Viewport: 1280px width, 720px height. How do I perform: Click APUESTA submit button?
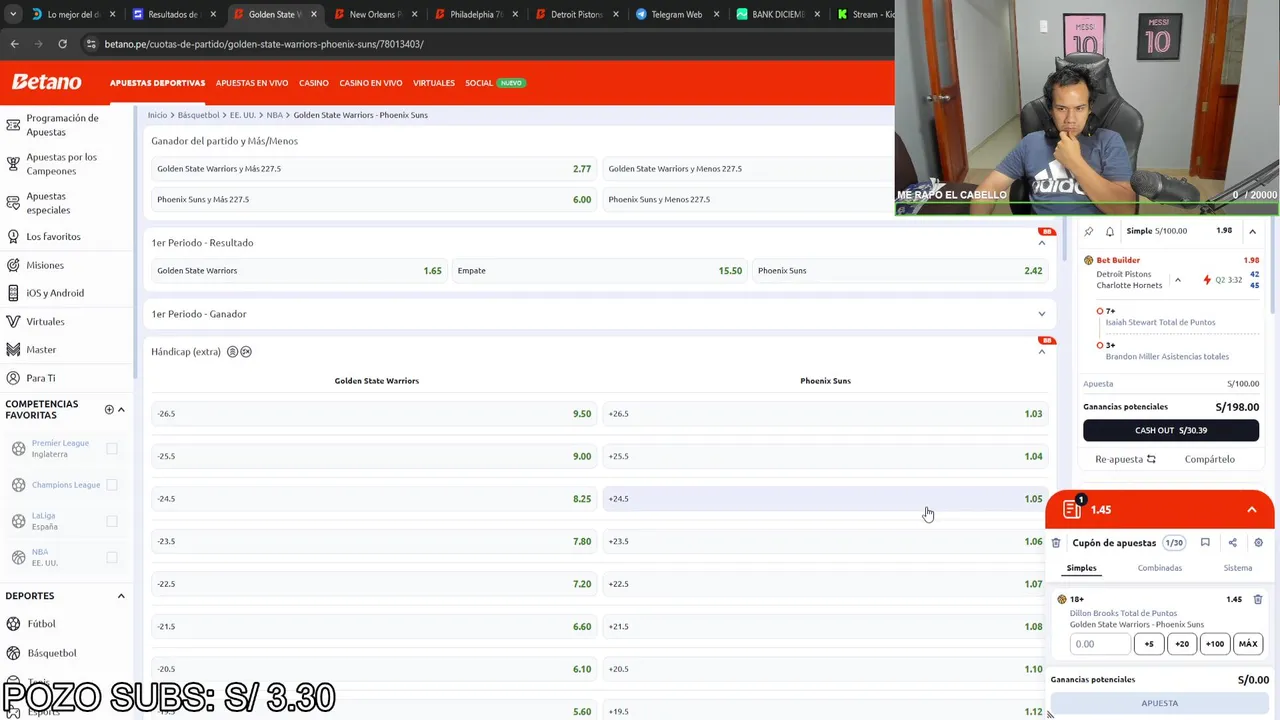(1160, 703)
